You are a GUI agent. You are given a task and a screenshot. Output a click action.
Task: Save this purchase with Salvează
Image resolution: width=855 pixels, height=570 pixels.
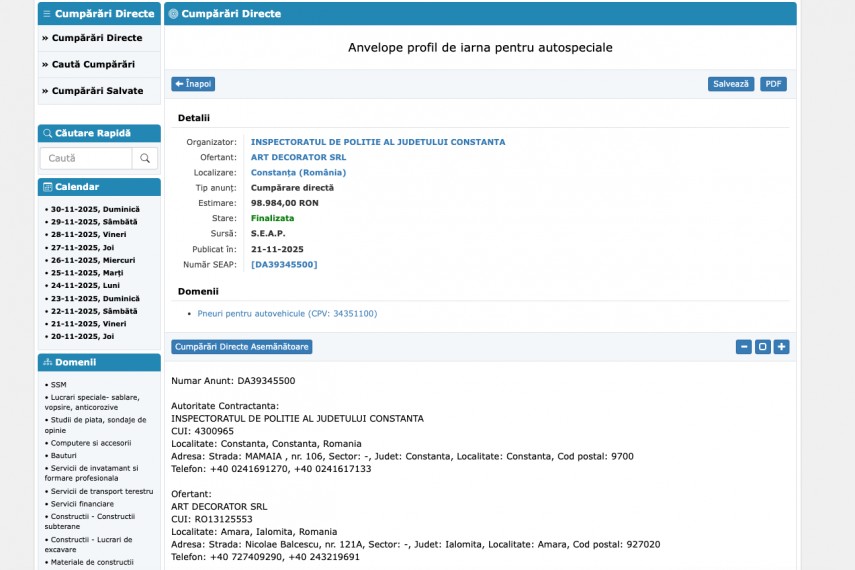[x=730, y=84]
